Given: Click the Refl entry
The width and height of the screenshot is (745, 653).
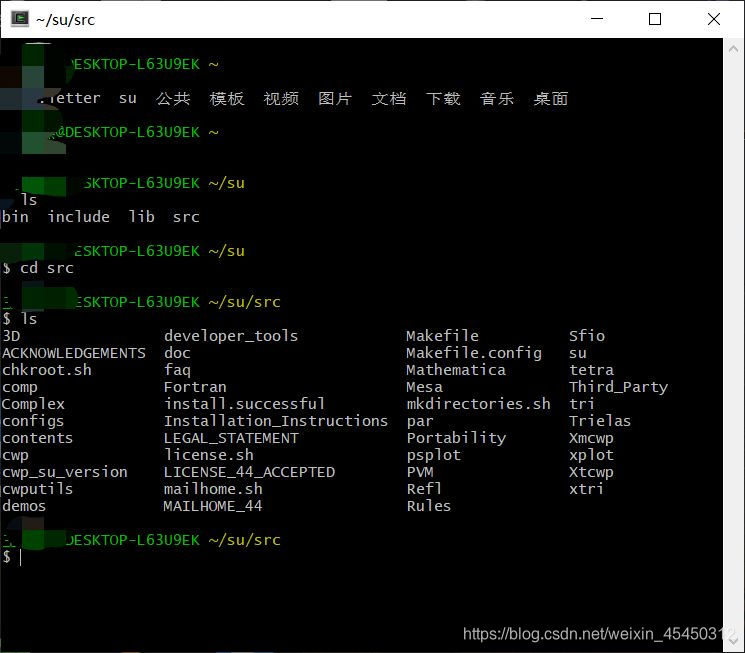Looking at the screenshot, I should [424, 489].
